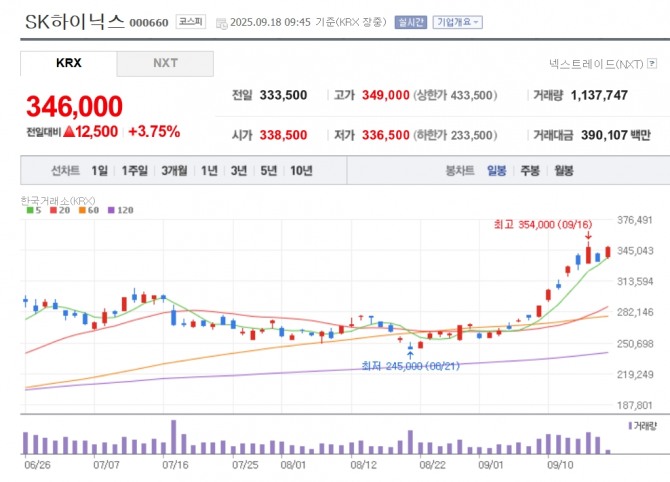
Task: Click the 실시간 button
Action: point(411,22)
